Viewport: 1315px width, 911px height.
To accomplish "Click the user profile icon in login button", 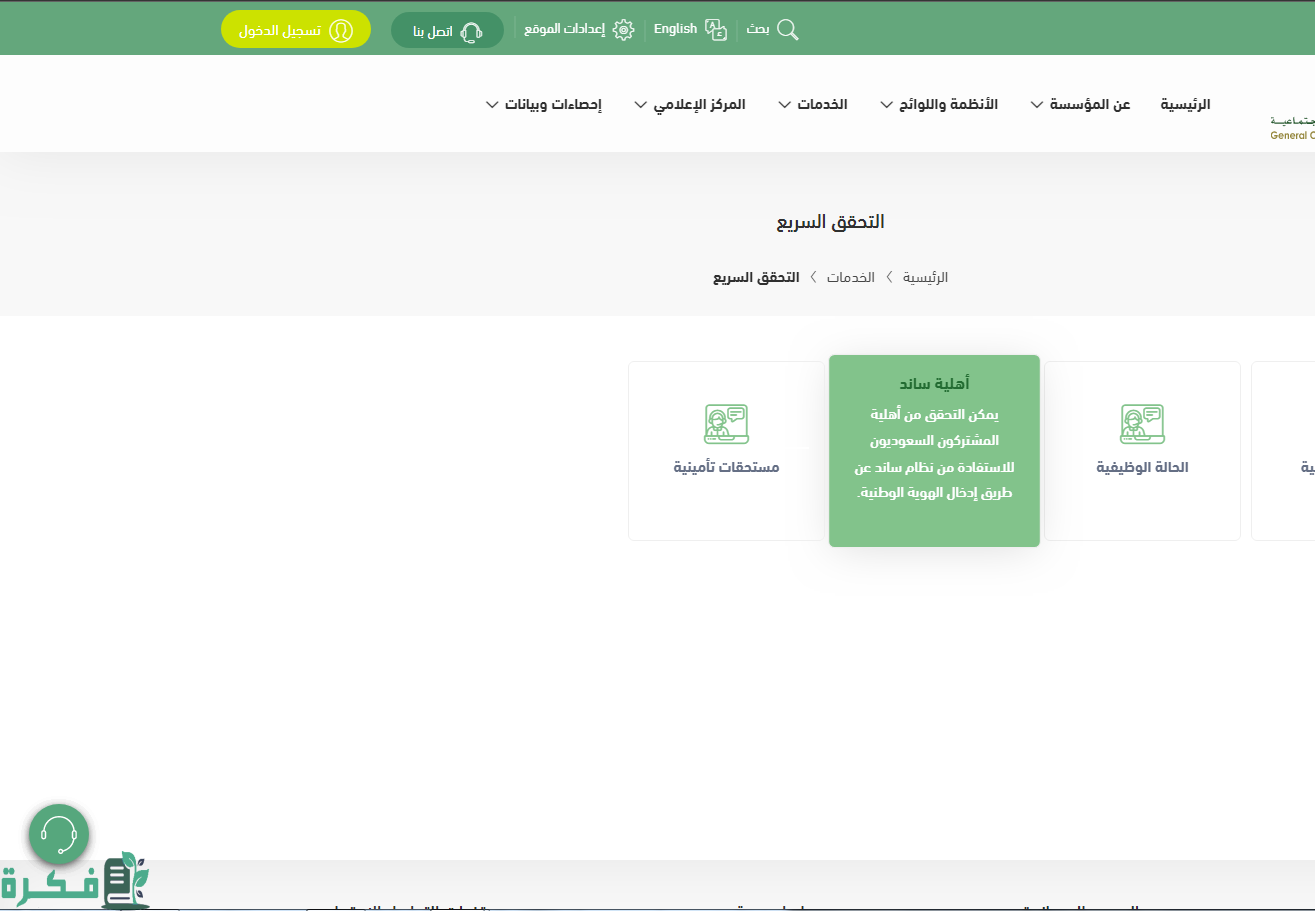I will pyautogui.click(x=341, y=30).
